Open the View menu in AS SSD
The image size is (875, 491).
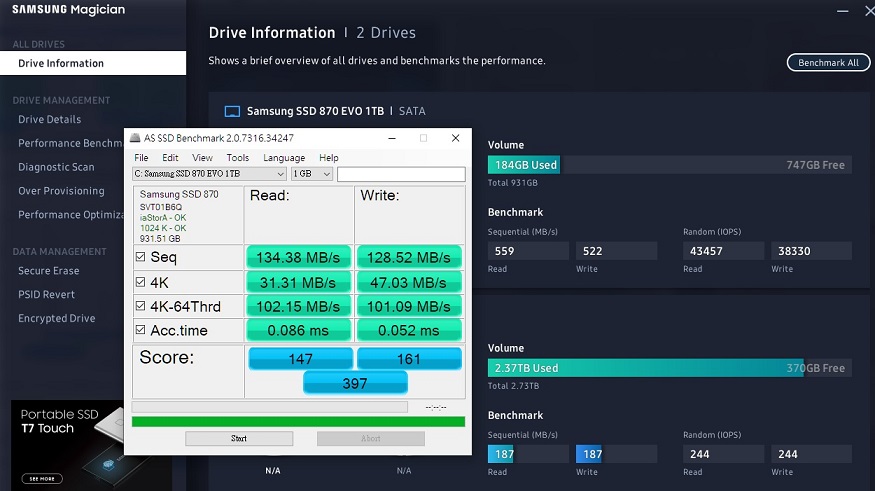pos(202,158)
